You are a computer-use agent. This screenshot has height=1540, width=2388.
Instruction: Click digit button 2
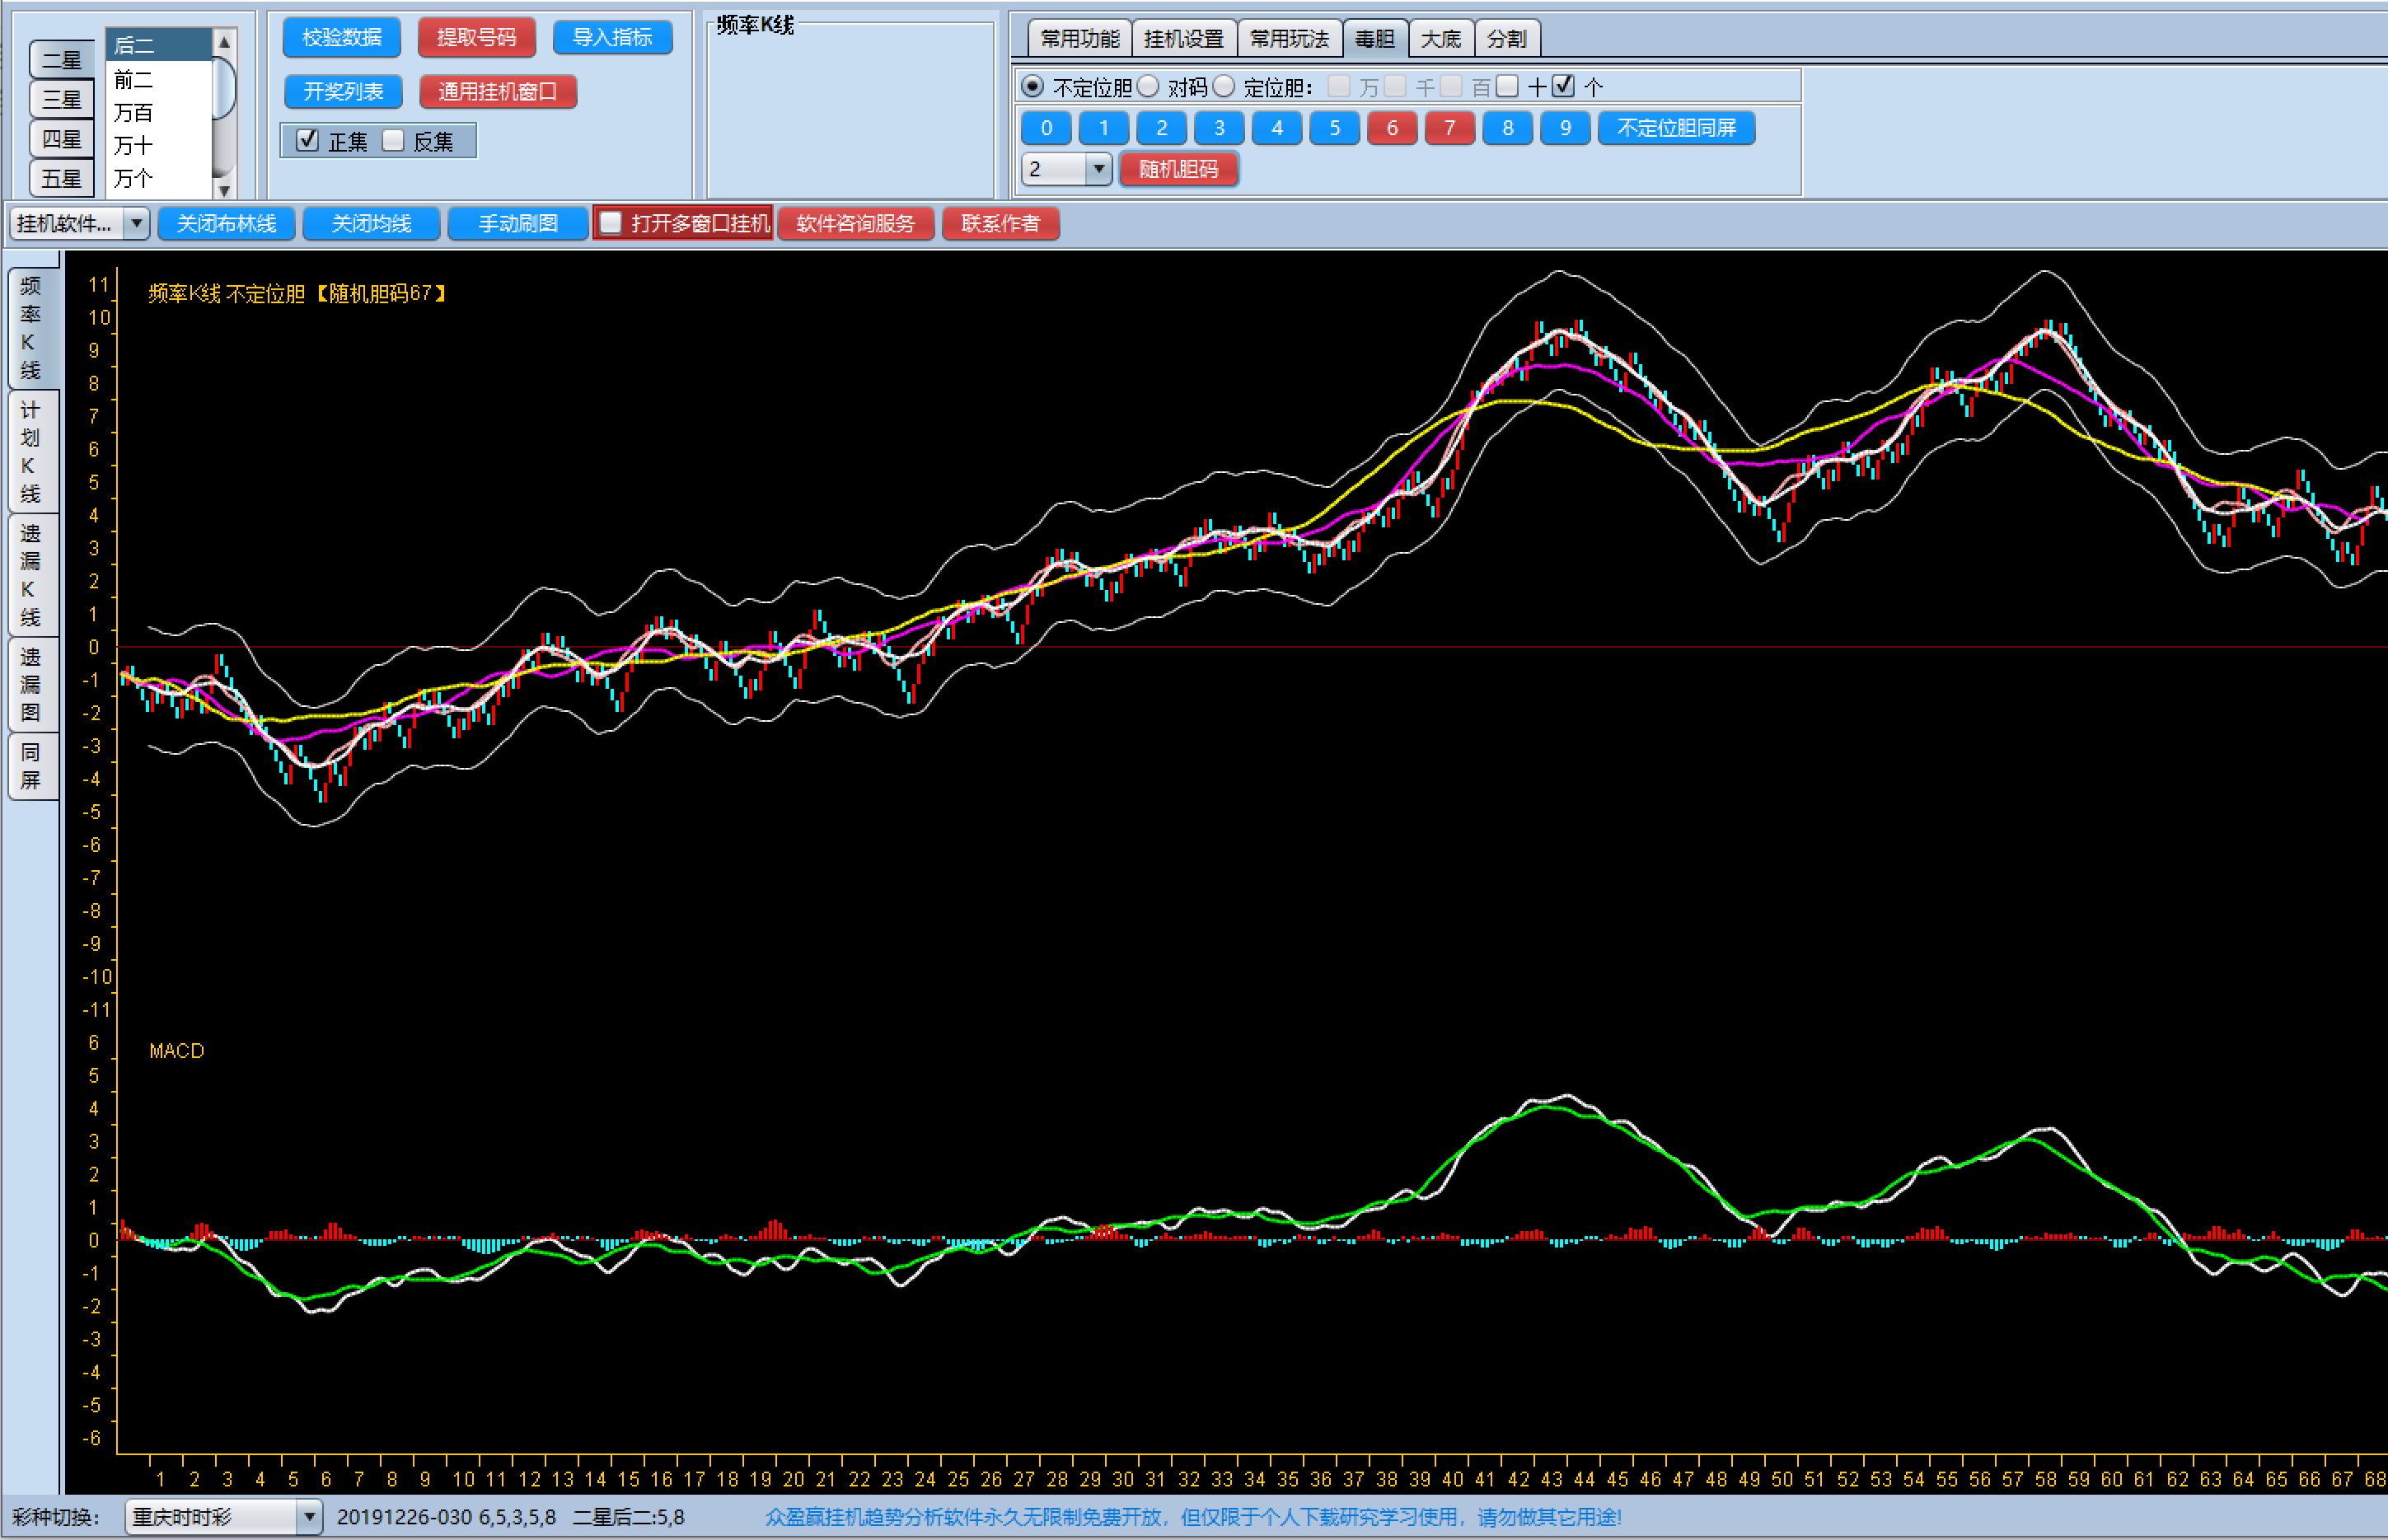tap(1162, 128)
